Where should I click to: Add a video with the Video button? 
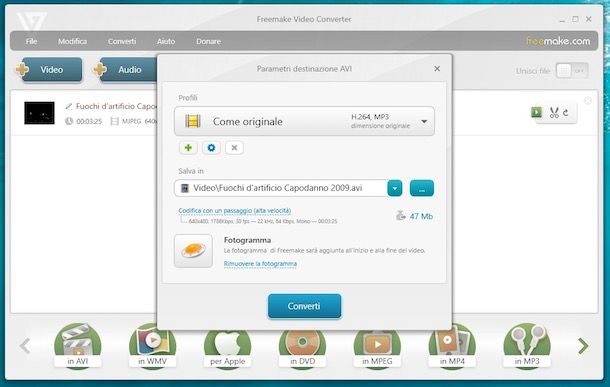click(51, 70)
